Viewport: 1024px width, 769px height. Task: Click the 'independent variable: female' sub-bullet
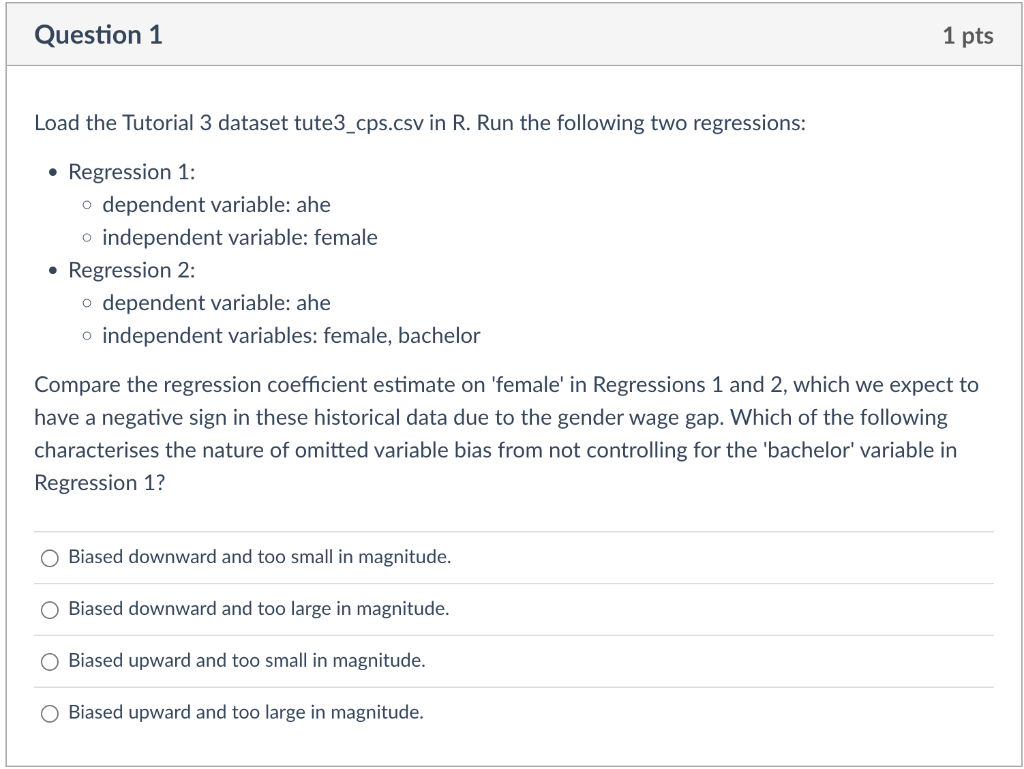click(x=240, y=238)
